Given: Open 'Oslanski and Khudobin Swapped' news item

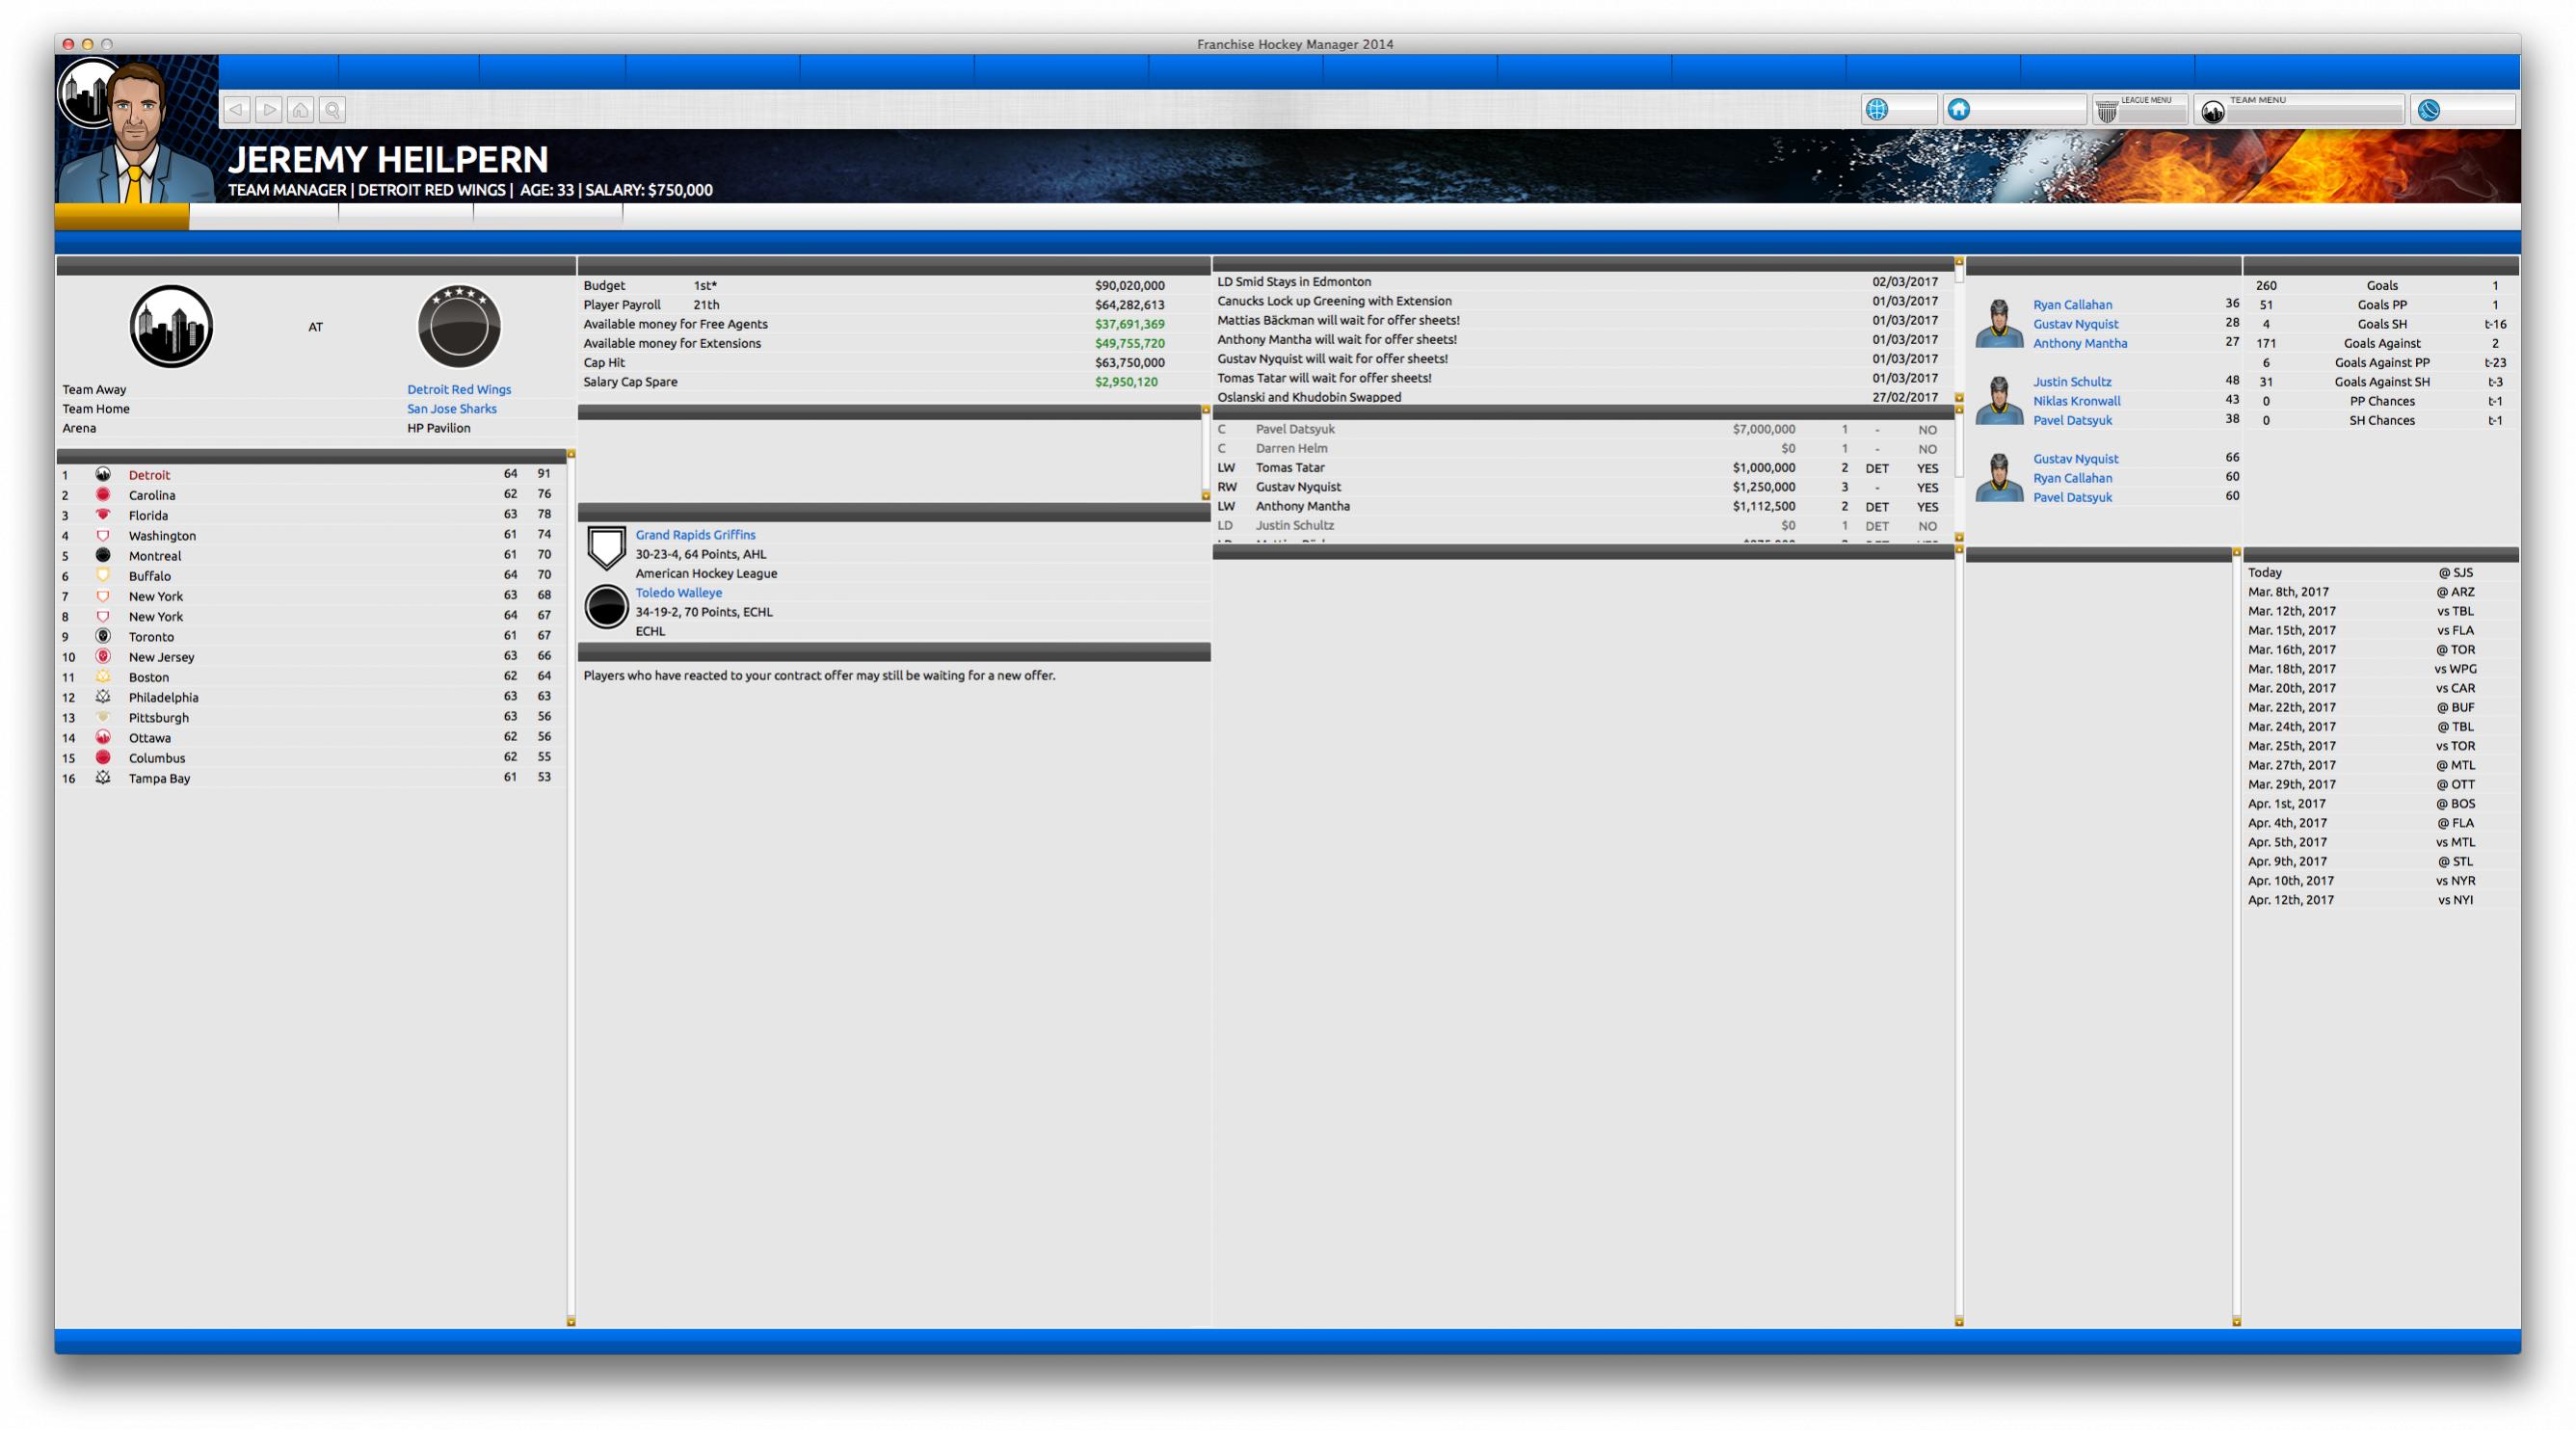Looking at the screenshot, I should pyautogui.click(x=1309, y=397).
